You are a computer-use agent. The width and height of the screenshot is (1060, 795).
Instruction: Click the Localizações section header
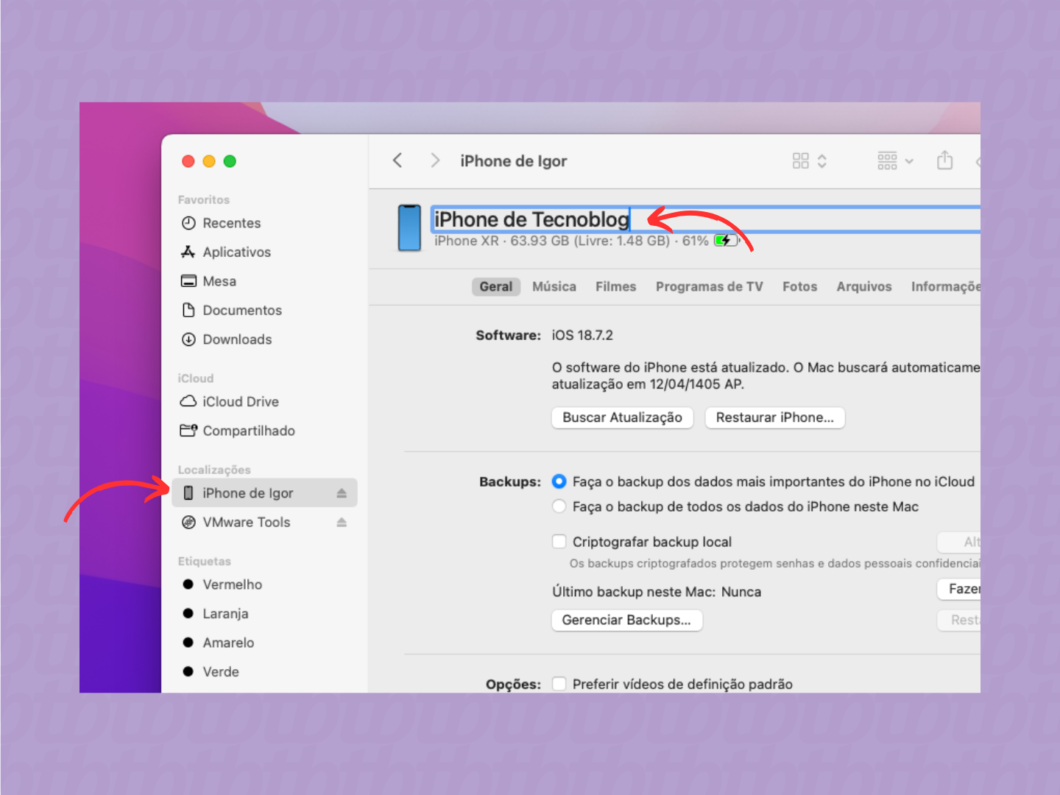[x=214, y=470]
